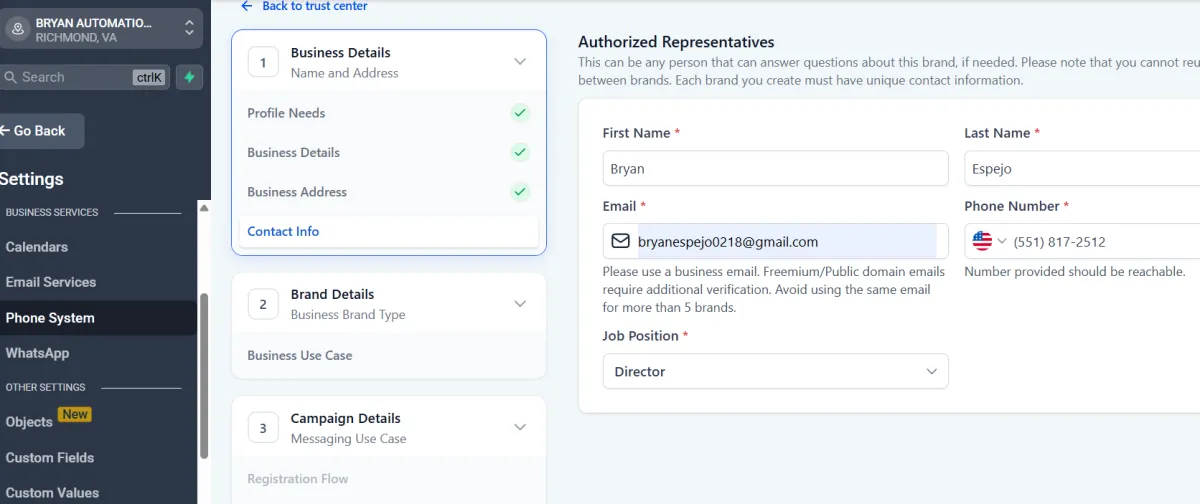
Task: Open the Job Position dropdown
Action: click(x=775, y=371)
